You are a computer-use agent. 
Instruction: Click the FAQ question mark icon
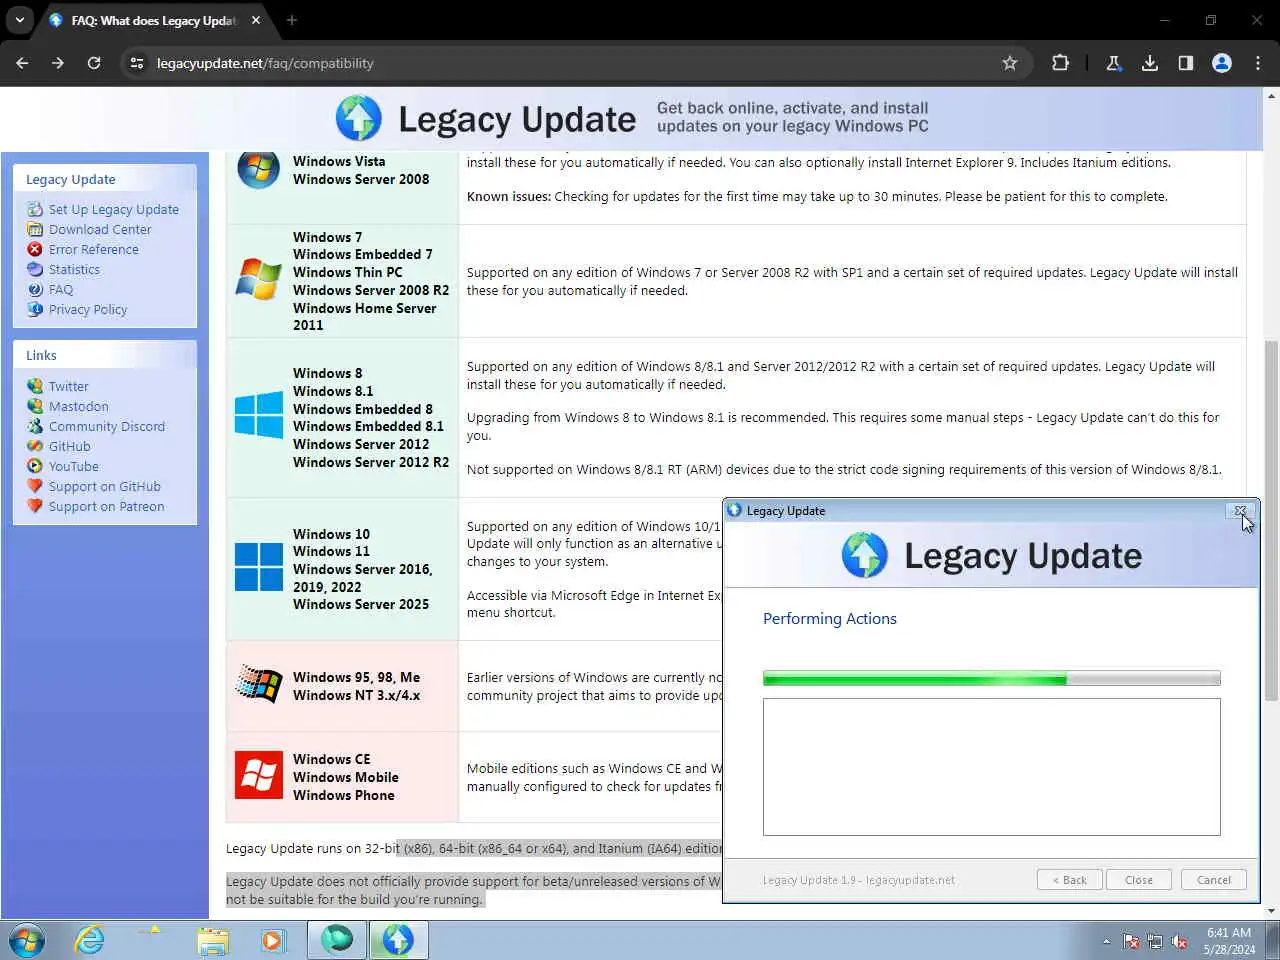(x=35, y=289)
